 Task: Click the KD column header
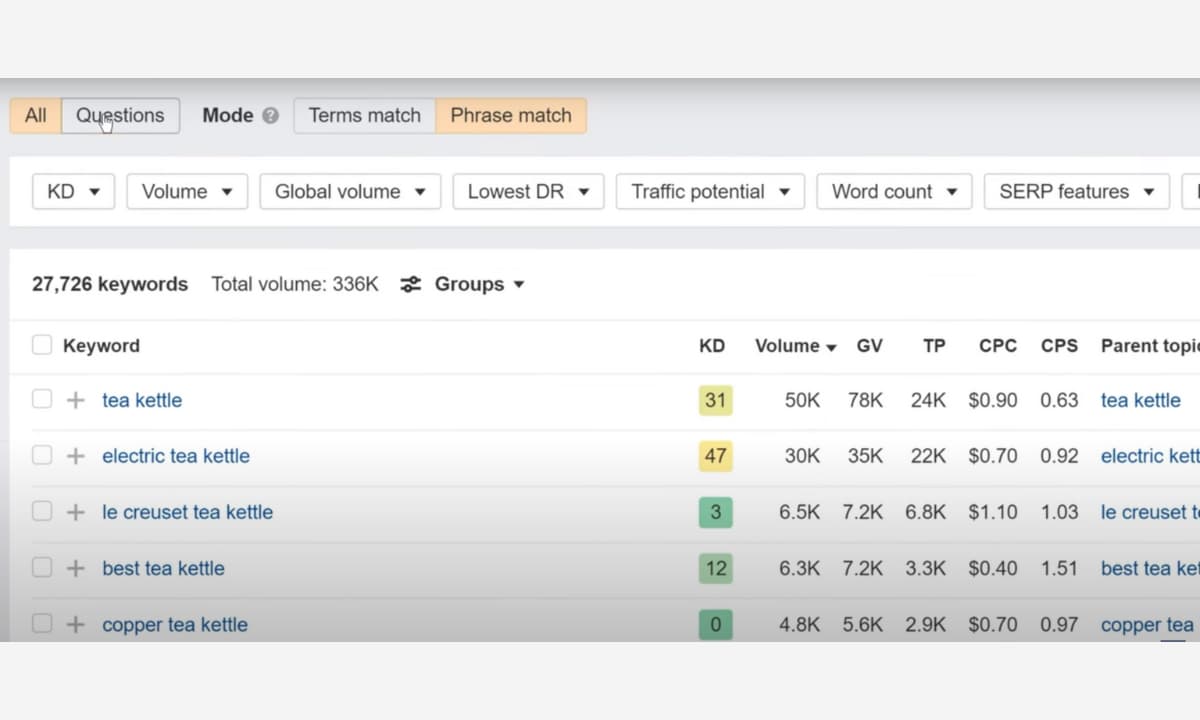tap(712, 346)
